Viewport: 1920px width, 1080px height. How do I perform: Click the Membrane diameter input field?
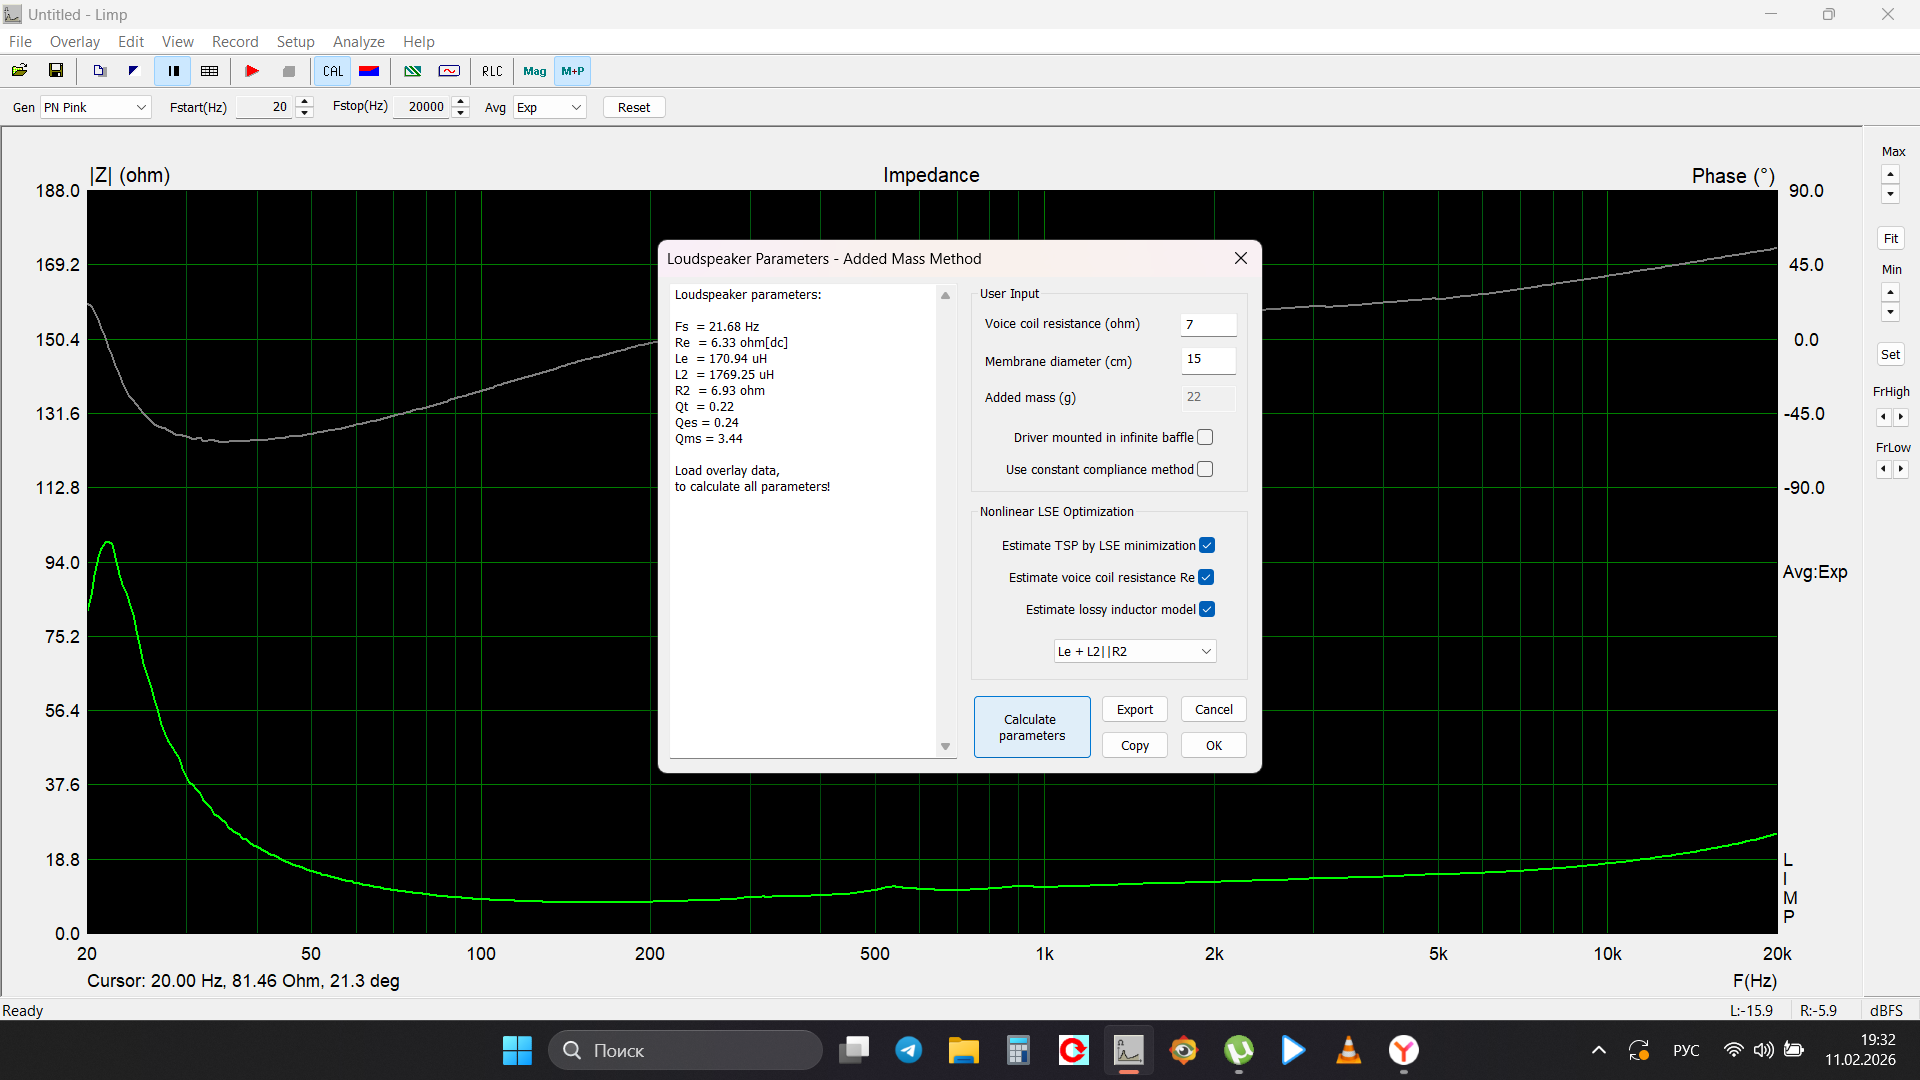pos(1209,359)
